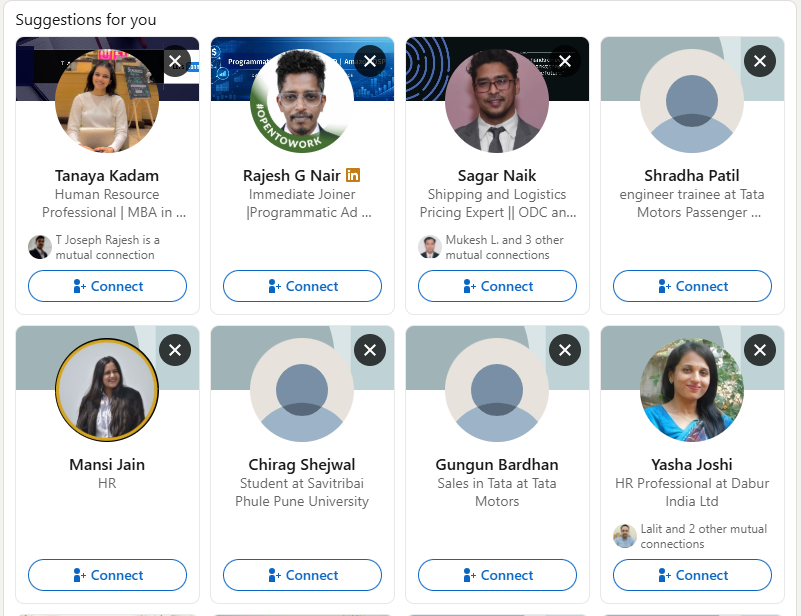Viewport: 801px width, 616px height.
Task: Dismiss Shradha Patil suggestion card
Action: [x=760, y=61]
